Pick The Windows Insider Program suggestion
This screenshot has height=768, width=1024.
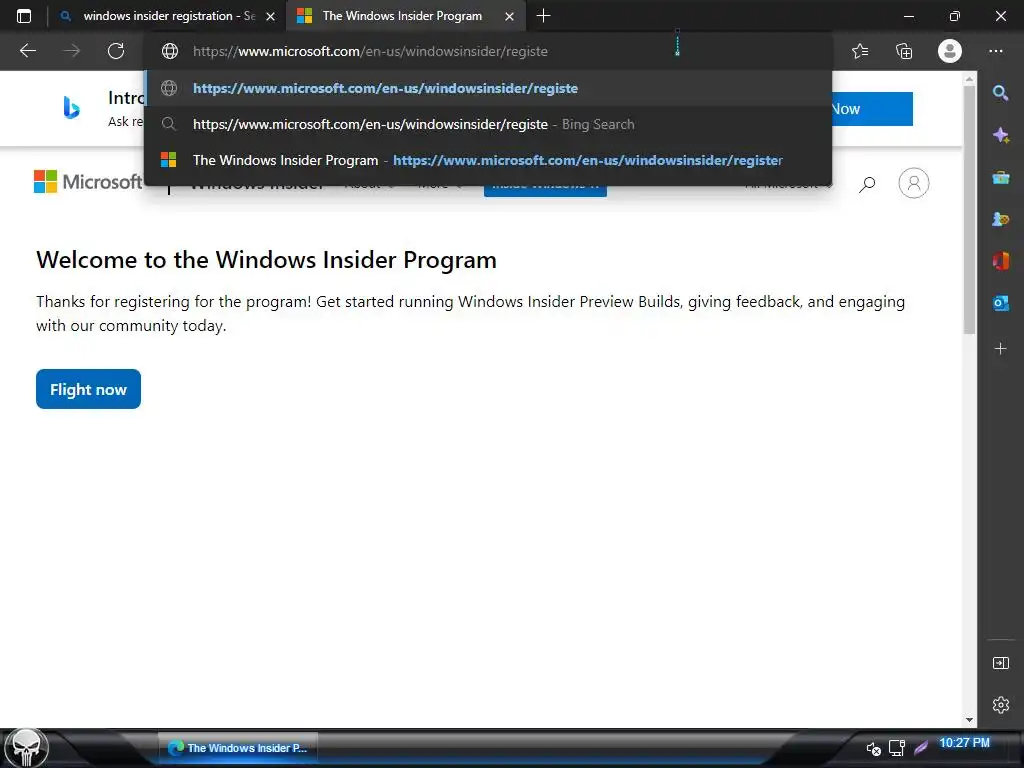tap(488, 160)
